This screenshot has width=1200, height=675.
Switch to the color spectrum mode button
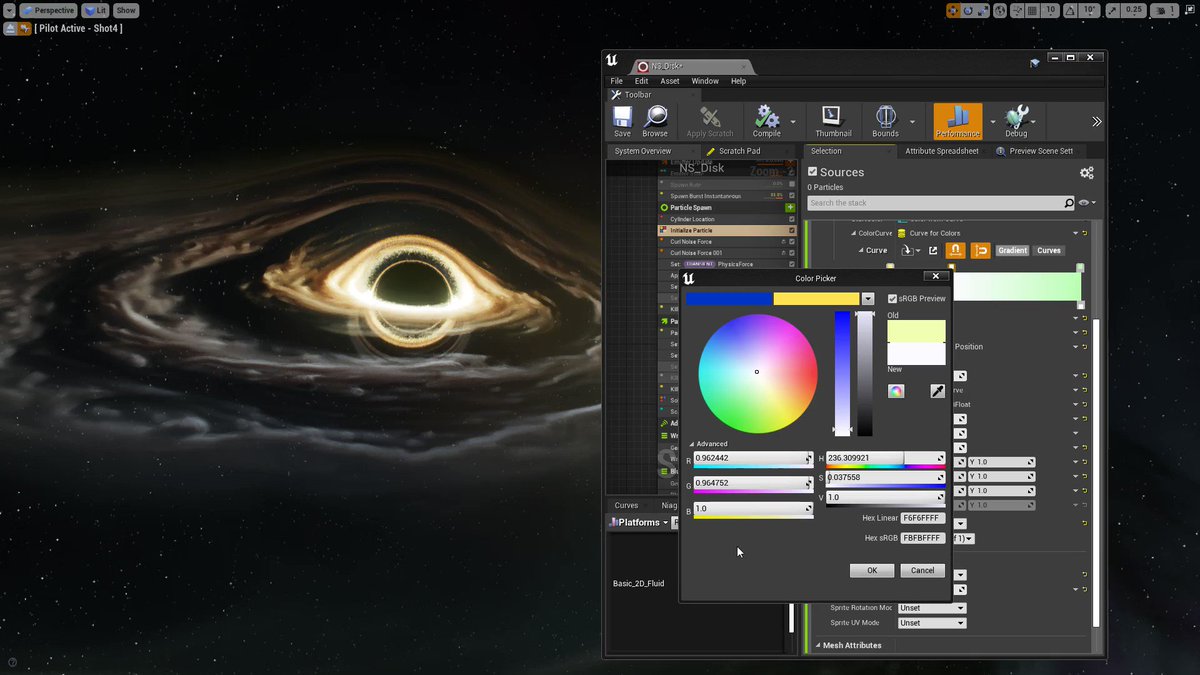(x=896, y=391)
